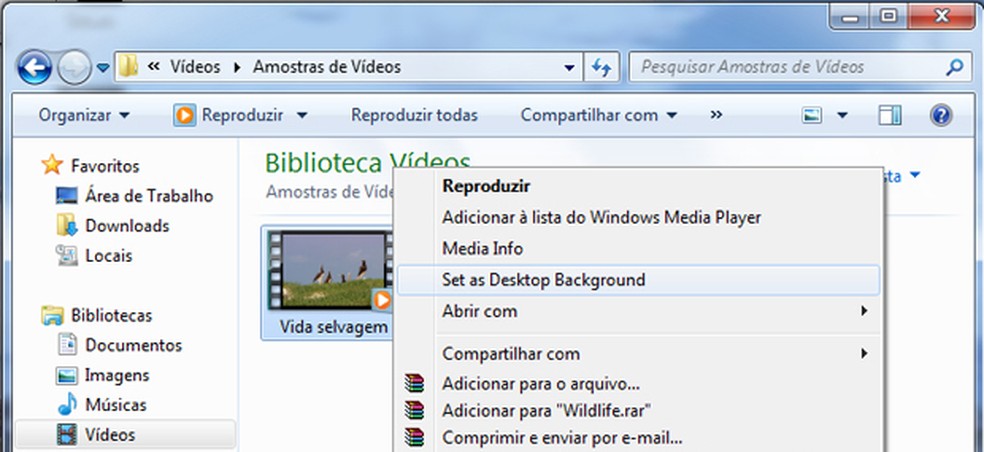Viewport: 984px width, 452px height.
Task: Open Locais in Favoritos
Action: tap(109, 256)
